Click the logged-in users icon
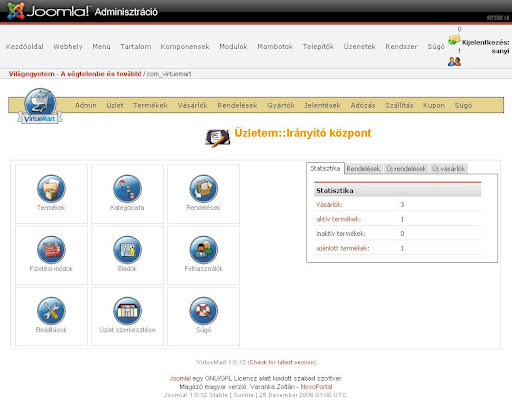This screenshot has height=400, width=512. coord(454,61)
